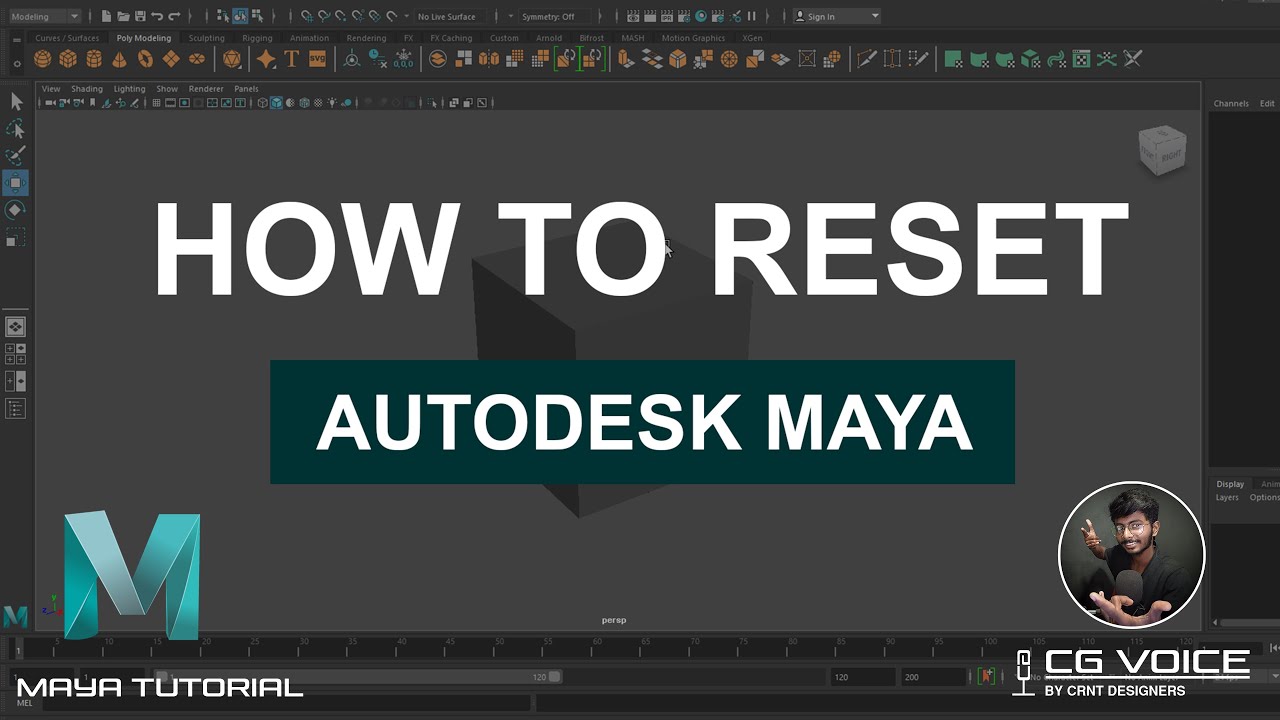Toggle textured display in viewport toolbar
Image resolution: width=1280 pixels, height=720 pixels.
point(318,103)
